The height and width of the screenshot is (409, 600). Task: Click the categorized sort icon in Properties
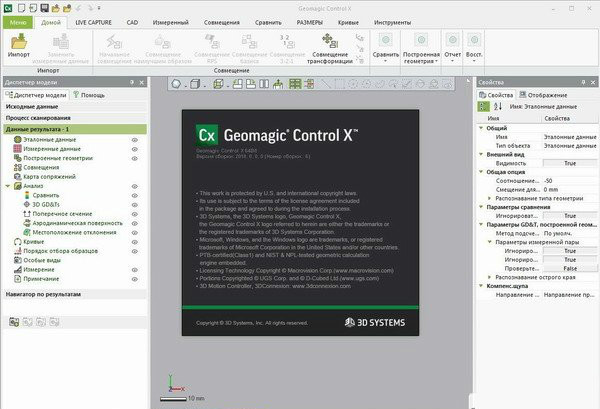(484, 107)
